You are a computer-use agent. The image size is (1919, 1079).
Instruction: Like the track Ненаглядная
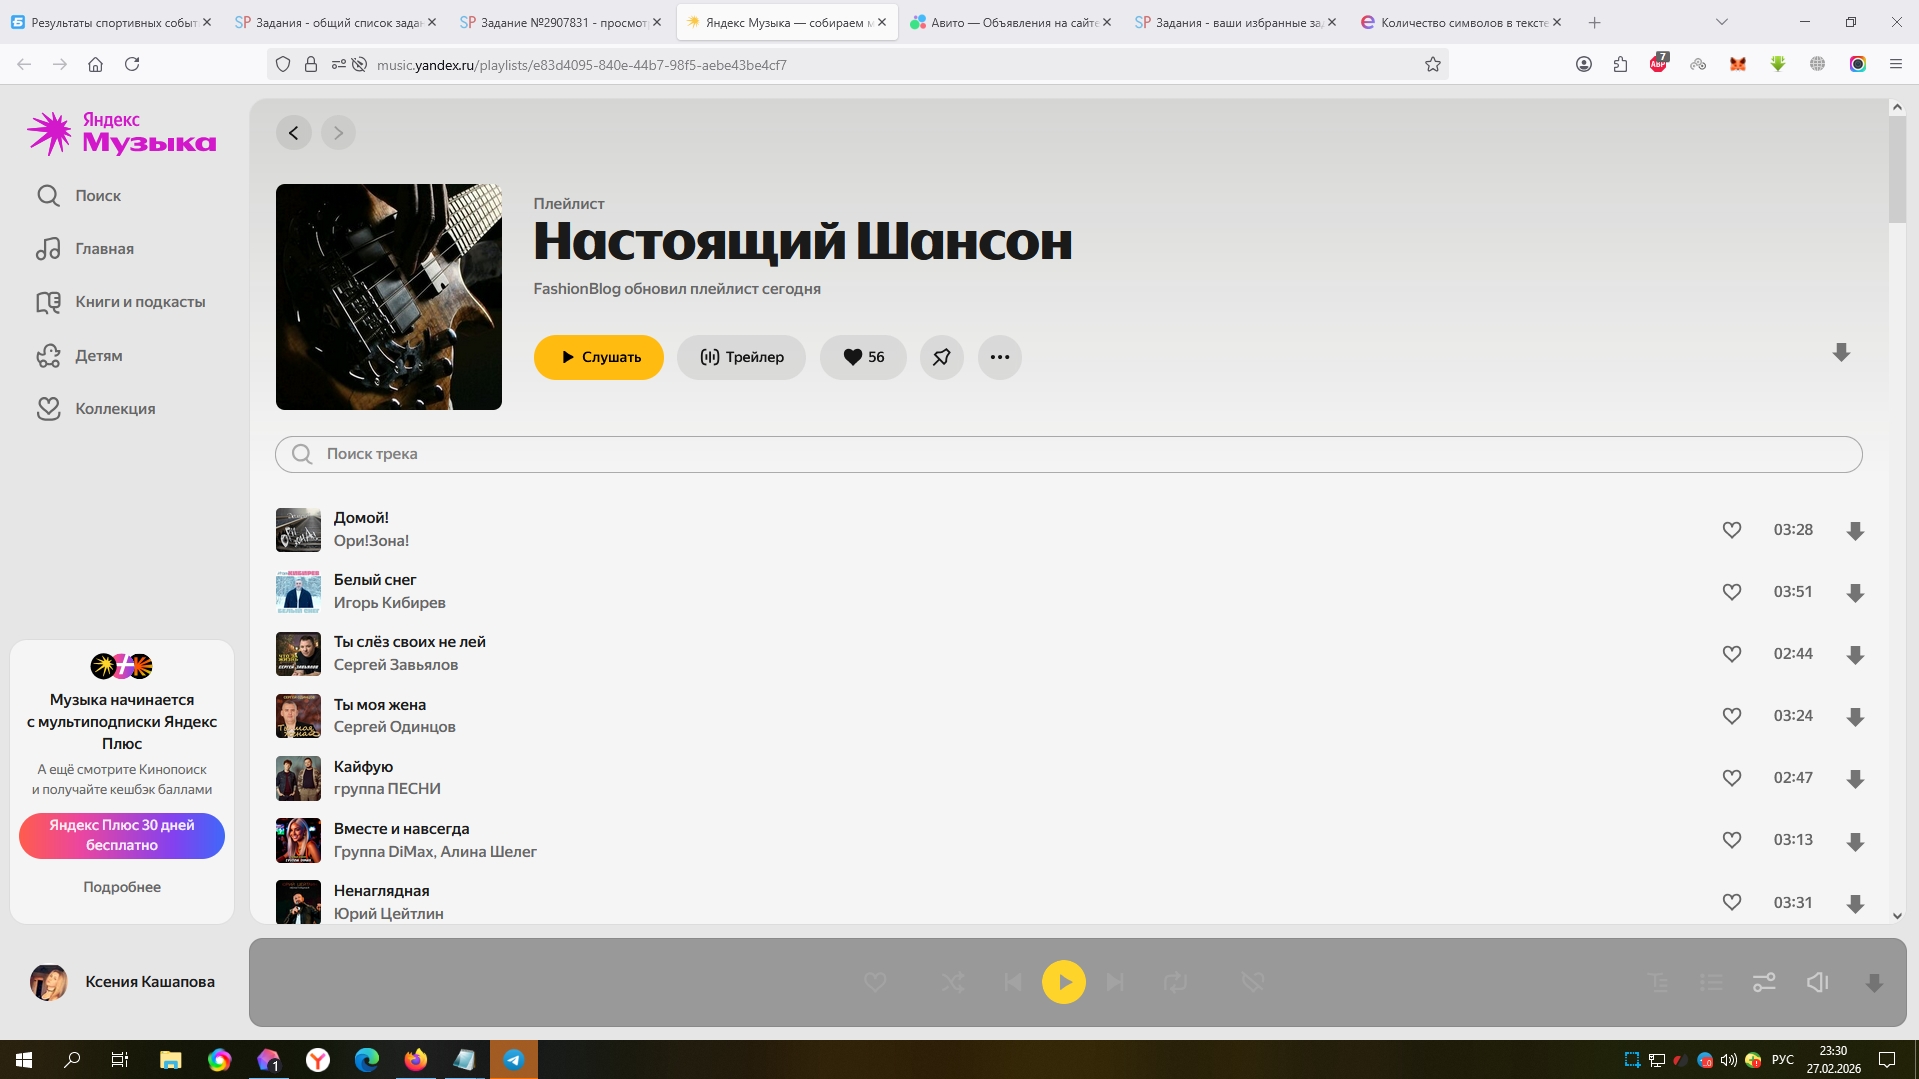click(1732, 902)
